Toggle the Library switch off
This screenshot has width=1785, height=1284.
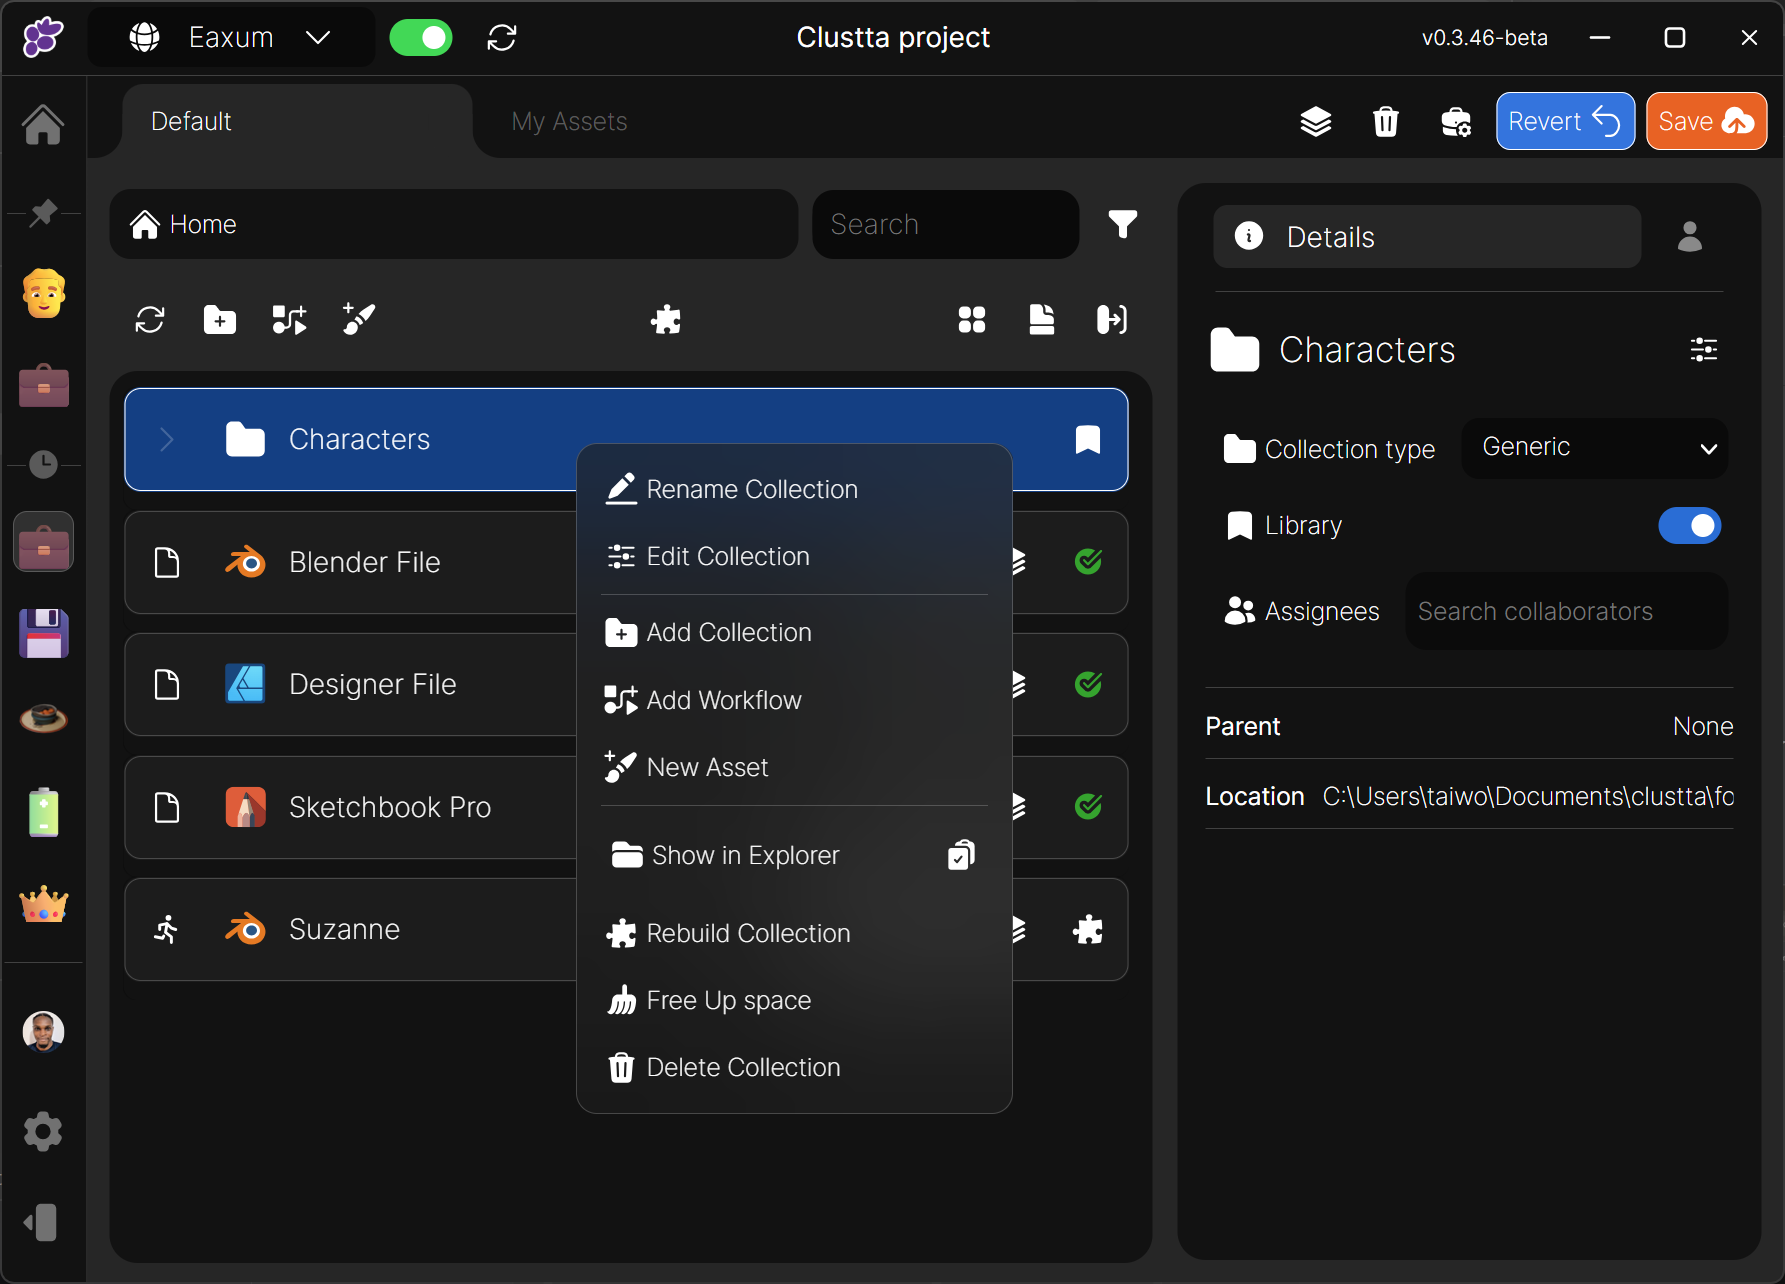(x=1690, y=526)
